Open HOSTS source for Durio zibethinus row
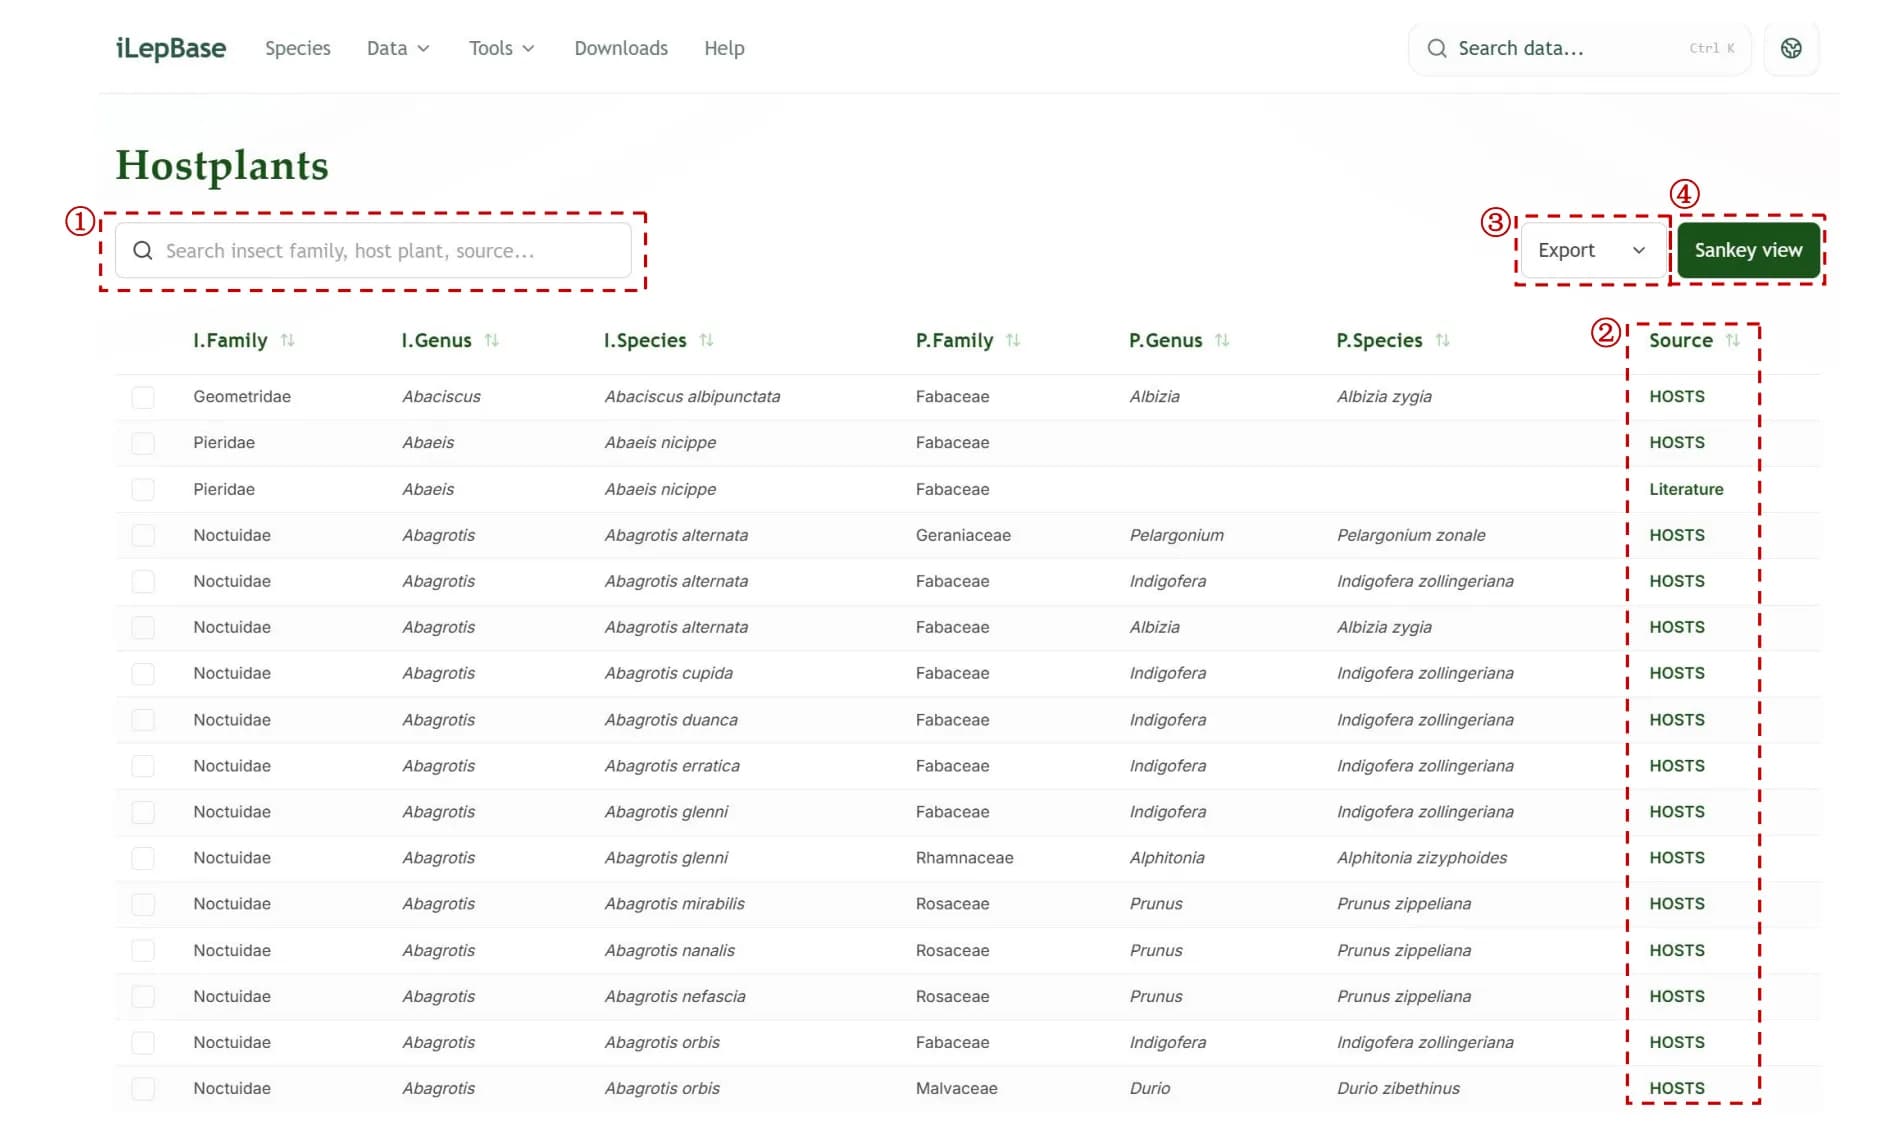 [x=1677, y=1088]
